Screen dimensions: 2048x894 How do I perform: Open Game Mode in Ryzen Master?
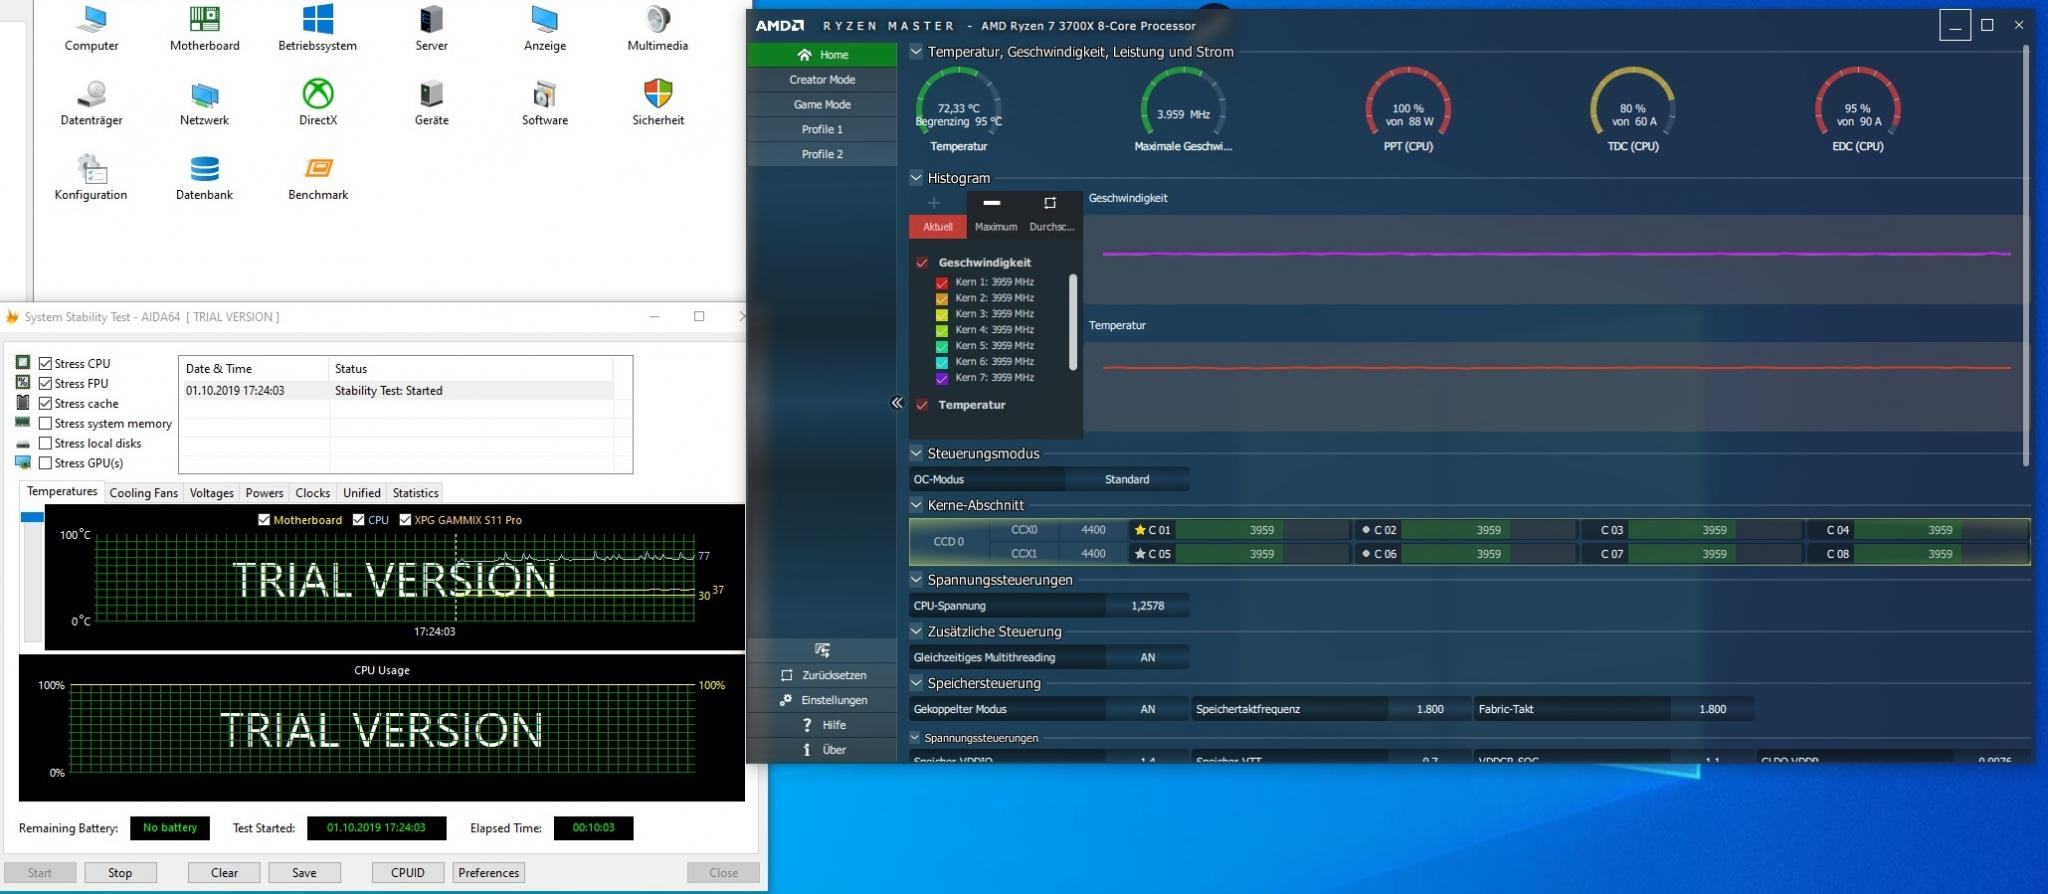pos(822,105)
